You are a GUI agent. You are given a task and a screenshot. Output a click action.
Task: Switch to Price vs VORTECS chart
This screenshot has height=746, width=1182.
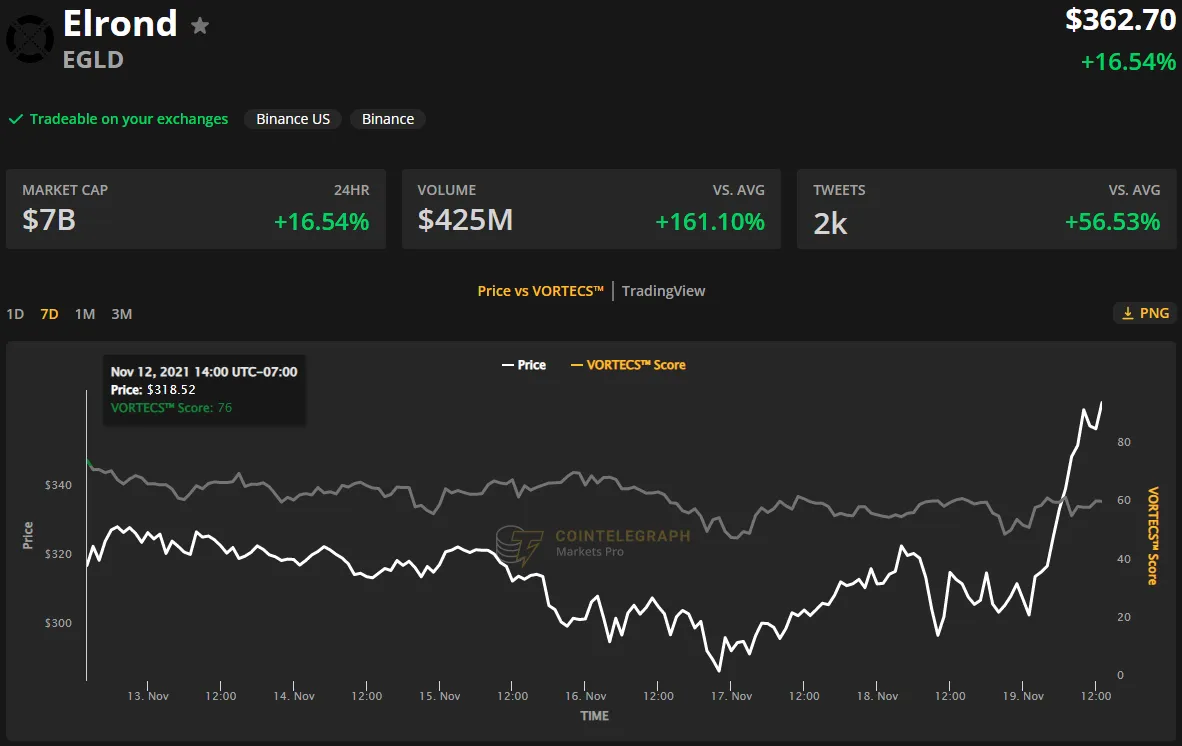(540, 291)
